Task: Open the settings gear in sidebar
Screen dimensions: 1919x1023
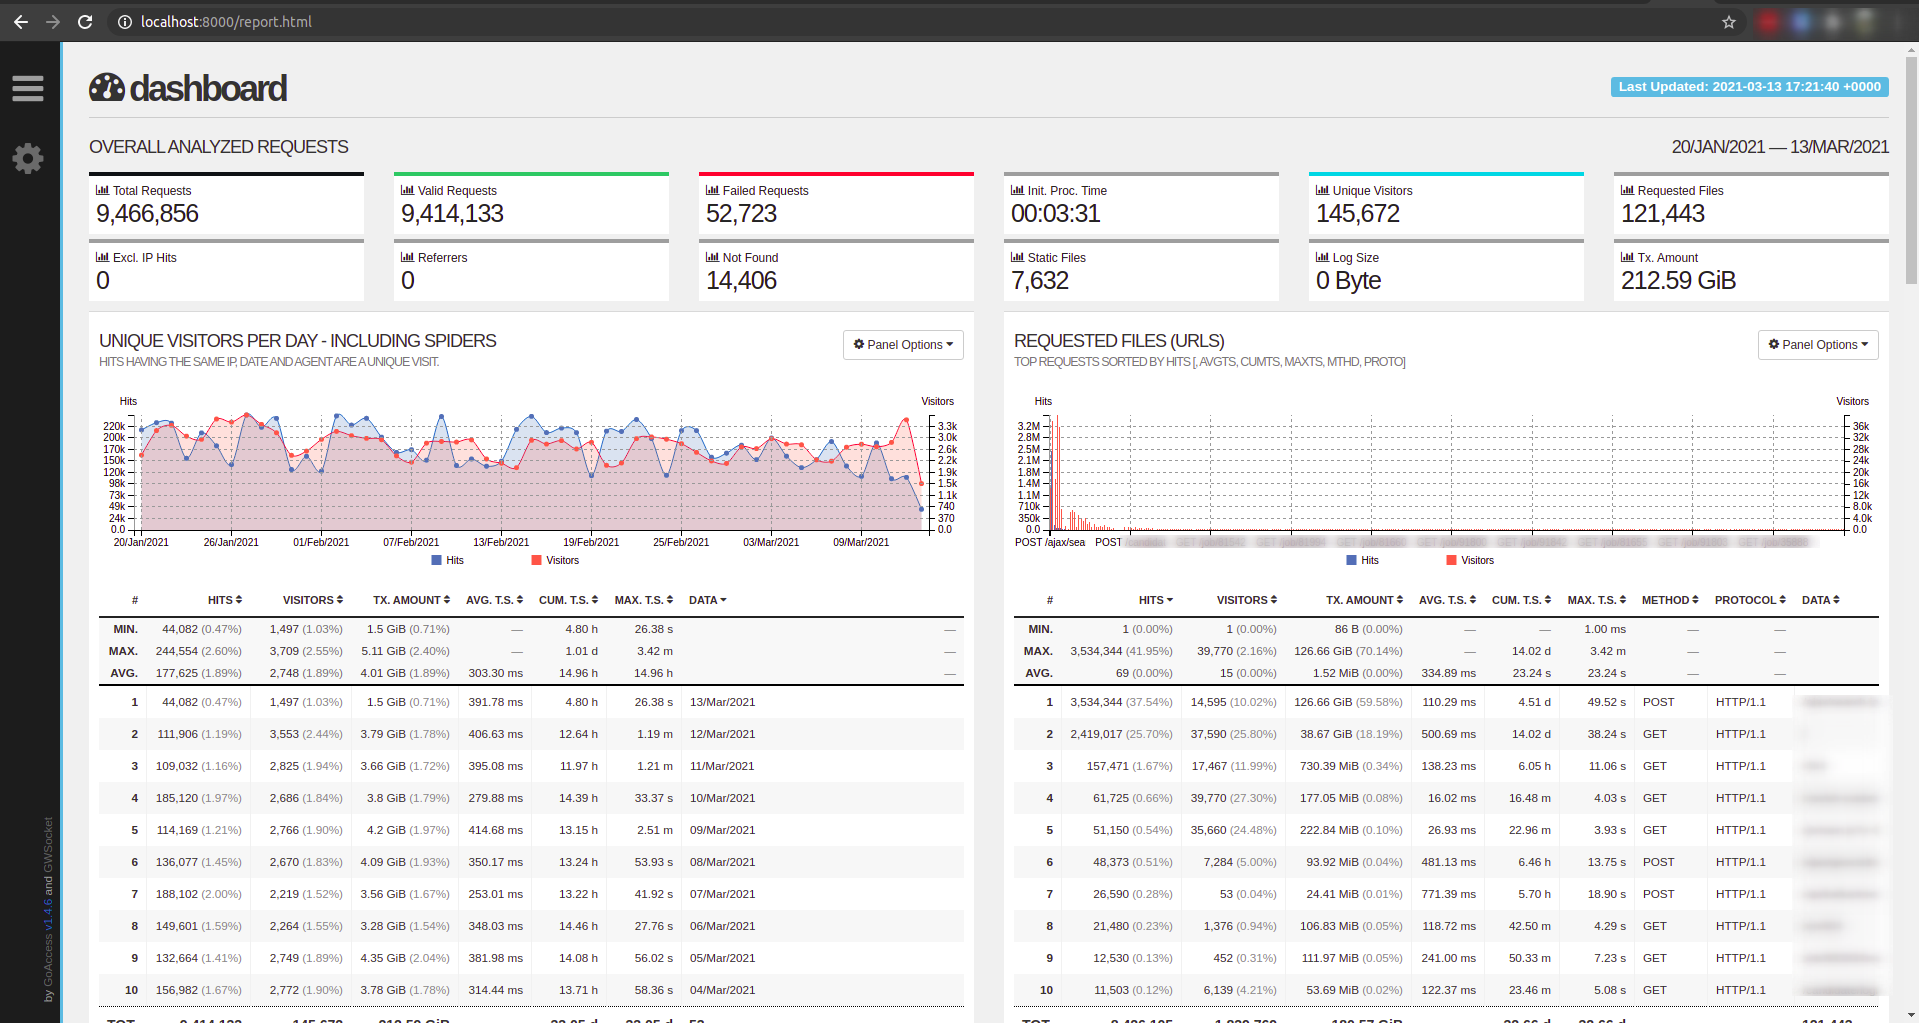Action: pyautogui.click(x=28, y=158)
